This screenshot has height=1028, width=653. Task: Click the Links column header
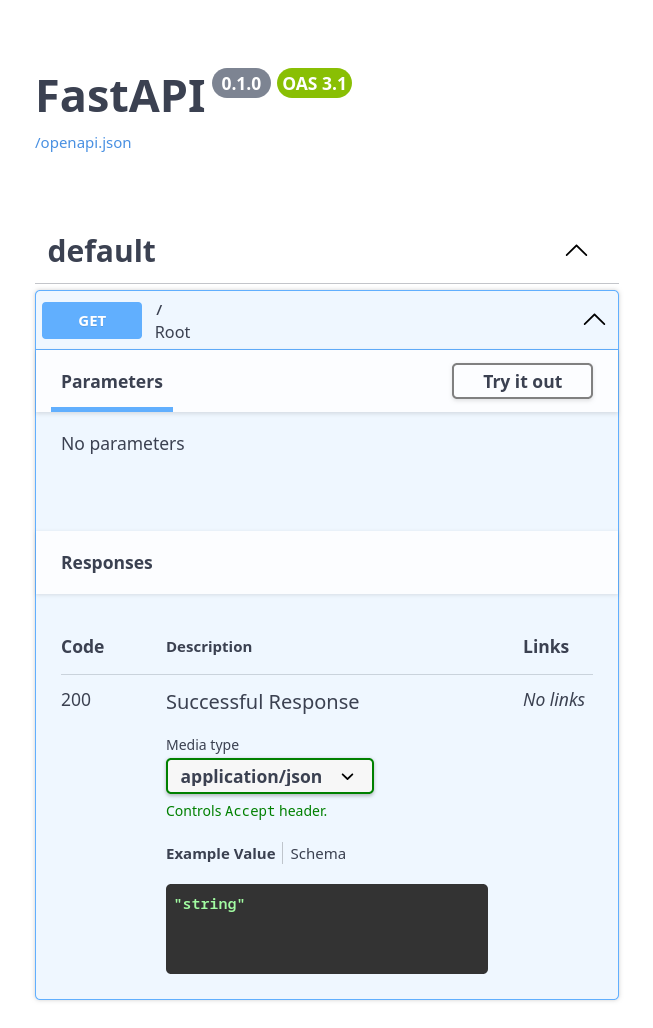click(x=545, y=646)
